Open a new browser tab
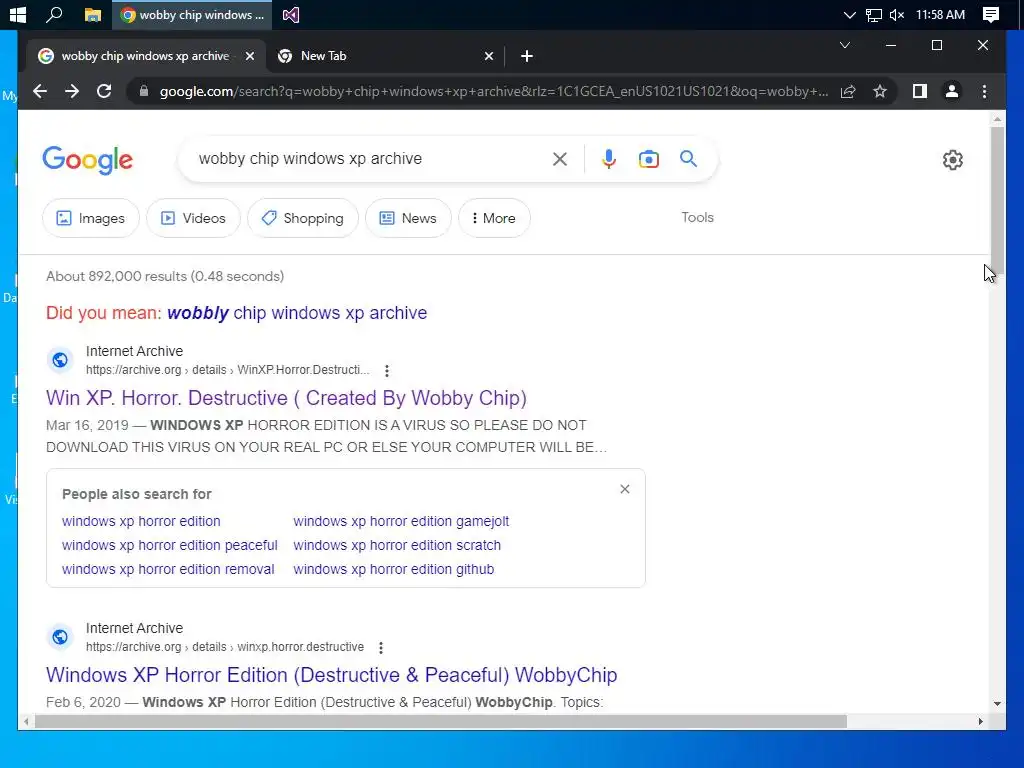 526,56
